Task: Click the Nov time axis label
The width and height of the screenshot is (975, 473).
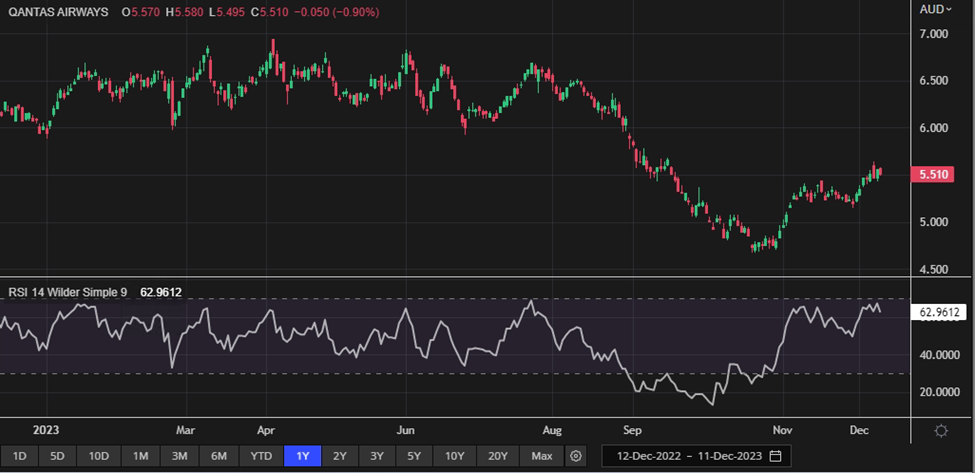Action: coord(783,430)
